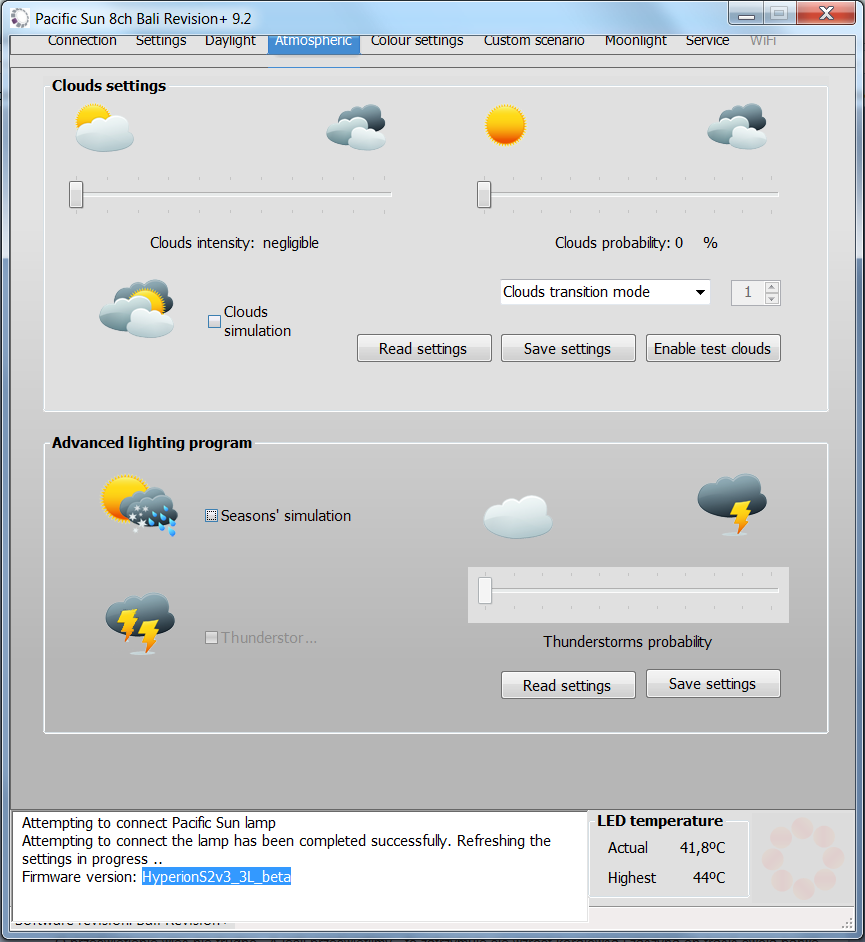Screen dimensions: 865x942
Task: Enable the Clouds simulation checkbox
Action: [214, 322]
